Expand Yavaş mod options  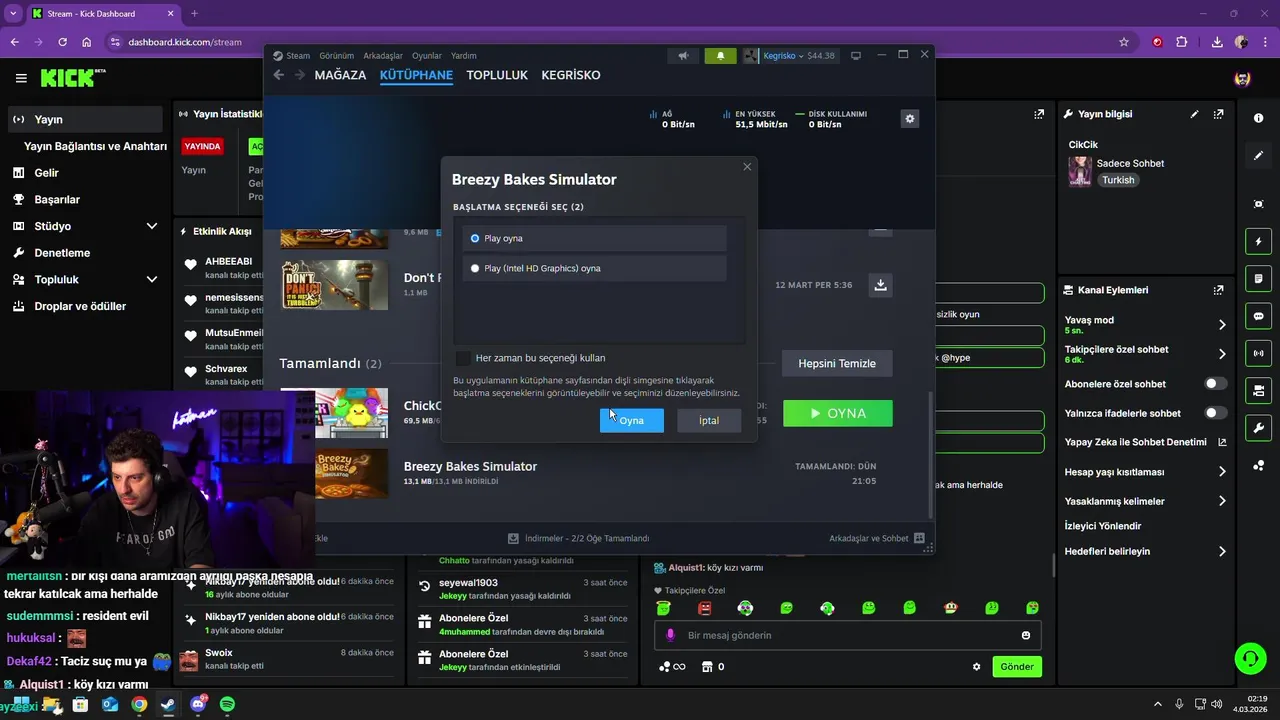coord(1222,325)
